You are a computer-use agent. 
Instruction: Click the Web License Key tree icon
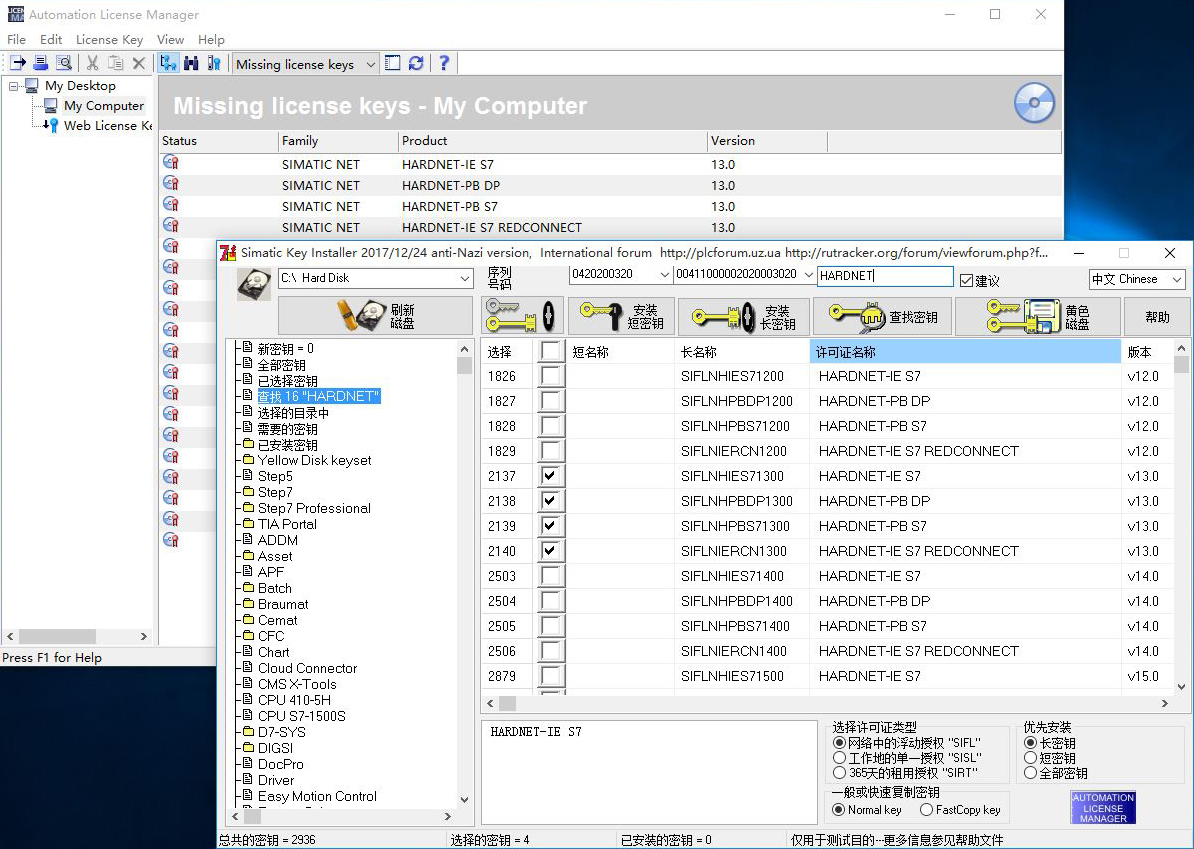pos(50,126)
